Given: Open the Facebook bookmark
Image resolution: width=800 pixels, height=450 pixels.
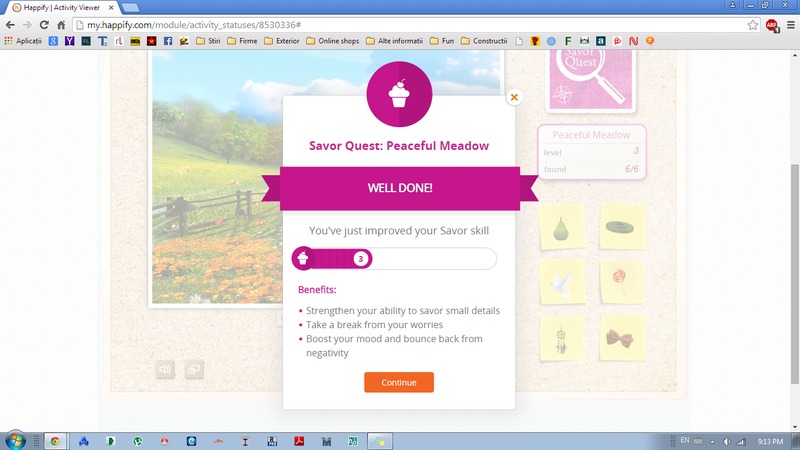Looking at the screenshot, I should coord(167,41).
